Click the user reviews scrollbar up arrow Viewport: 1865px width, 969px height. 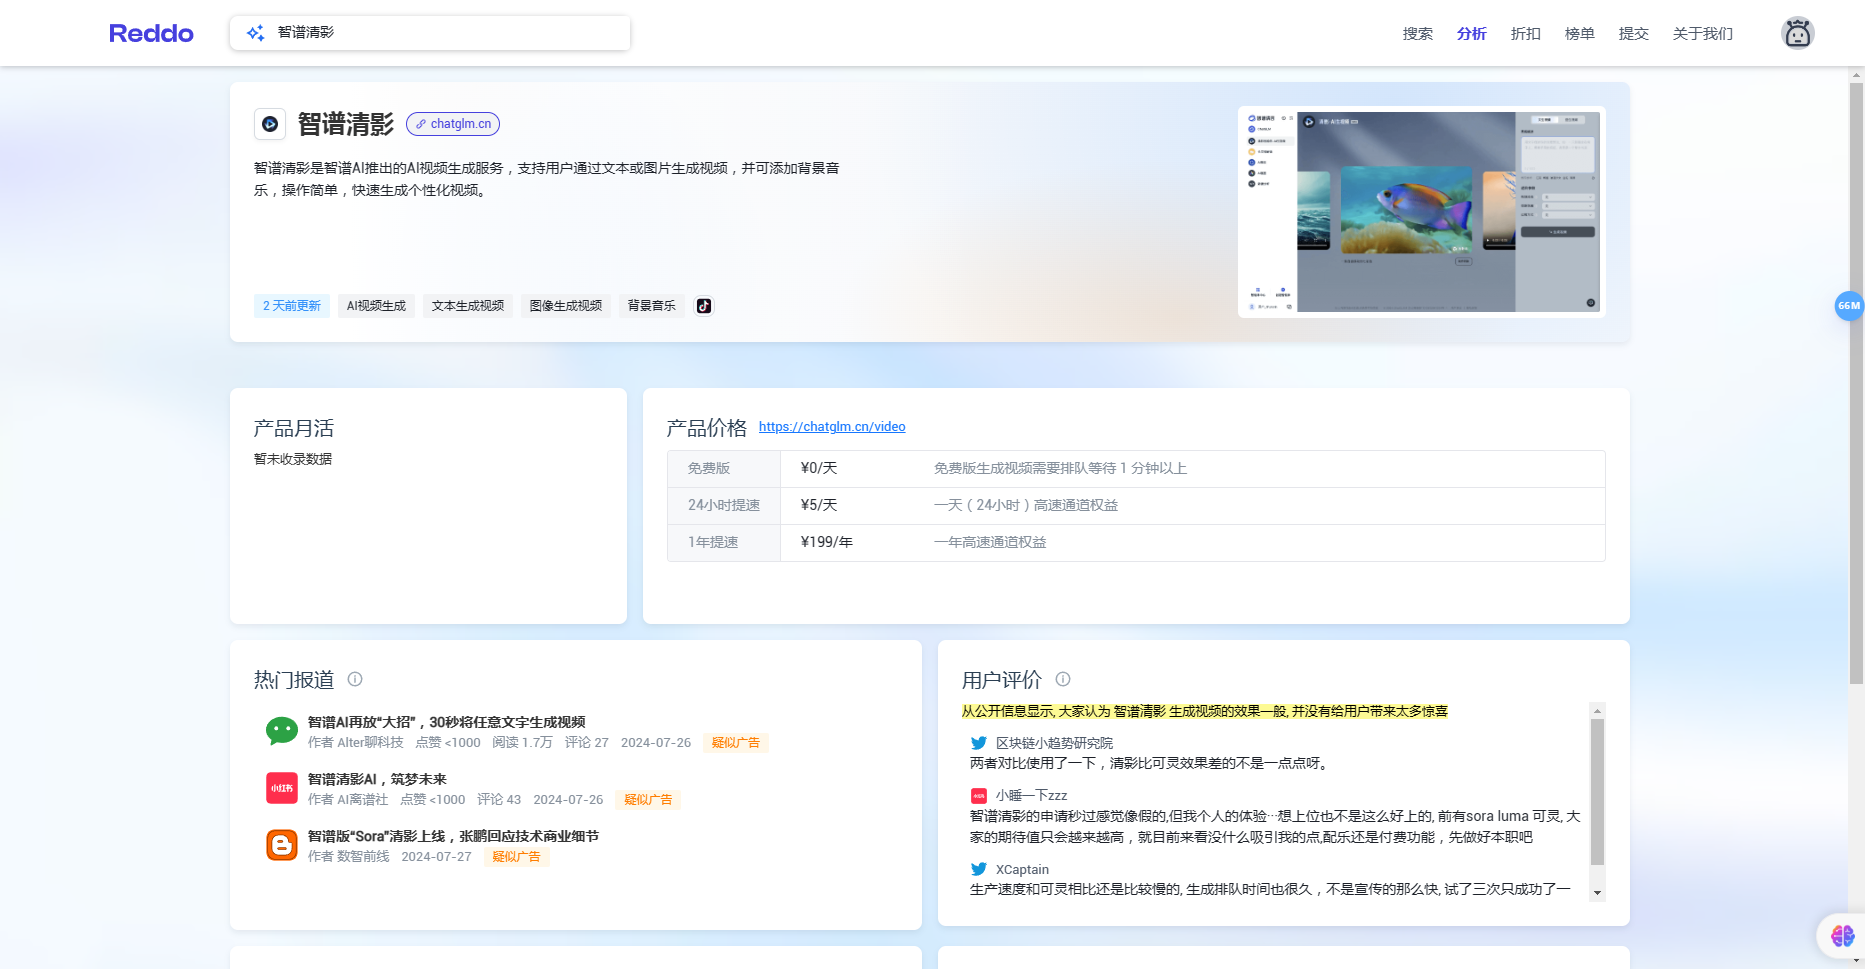point(1597,711)
